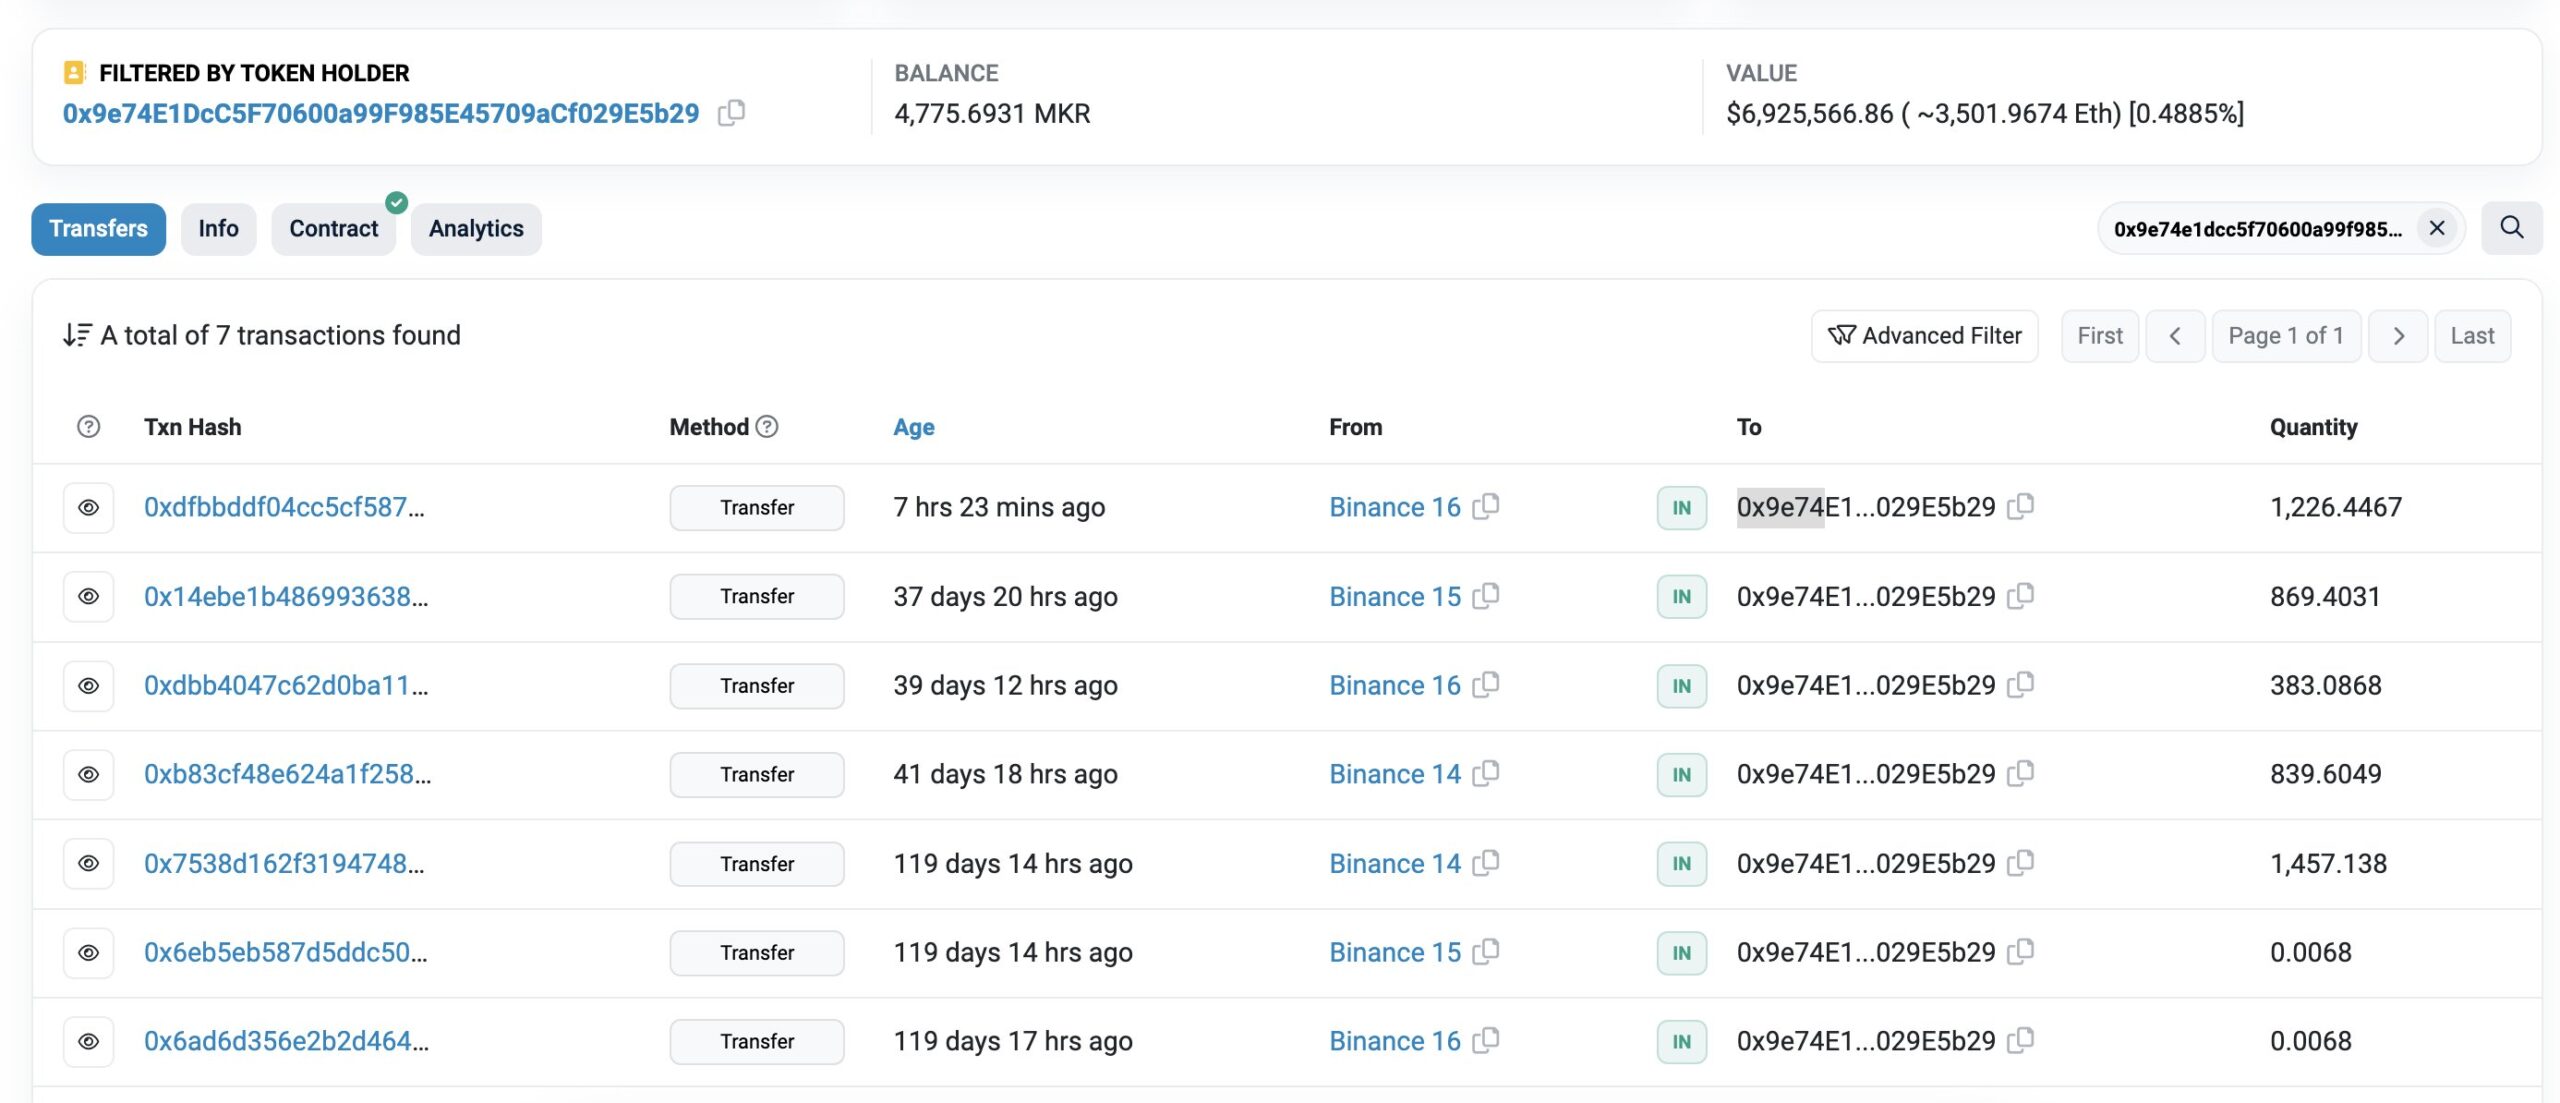Jump to First page
The image size is (2560, 1103).
coord(2099,336)
